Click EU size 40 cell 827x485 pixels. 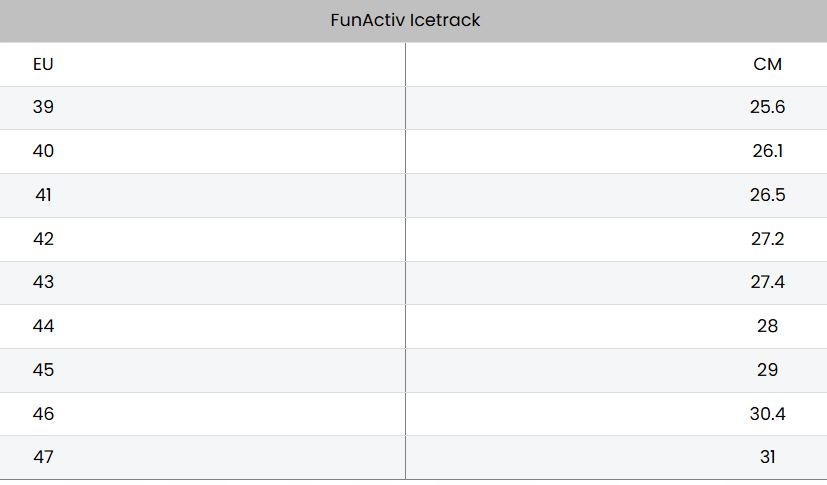point(43,151)
